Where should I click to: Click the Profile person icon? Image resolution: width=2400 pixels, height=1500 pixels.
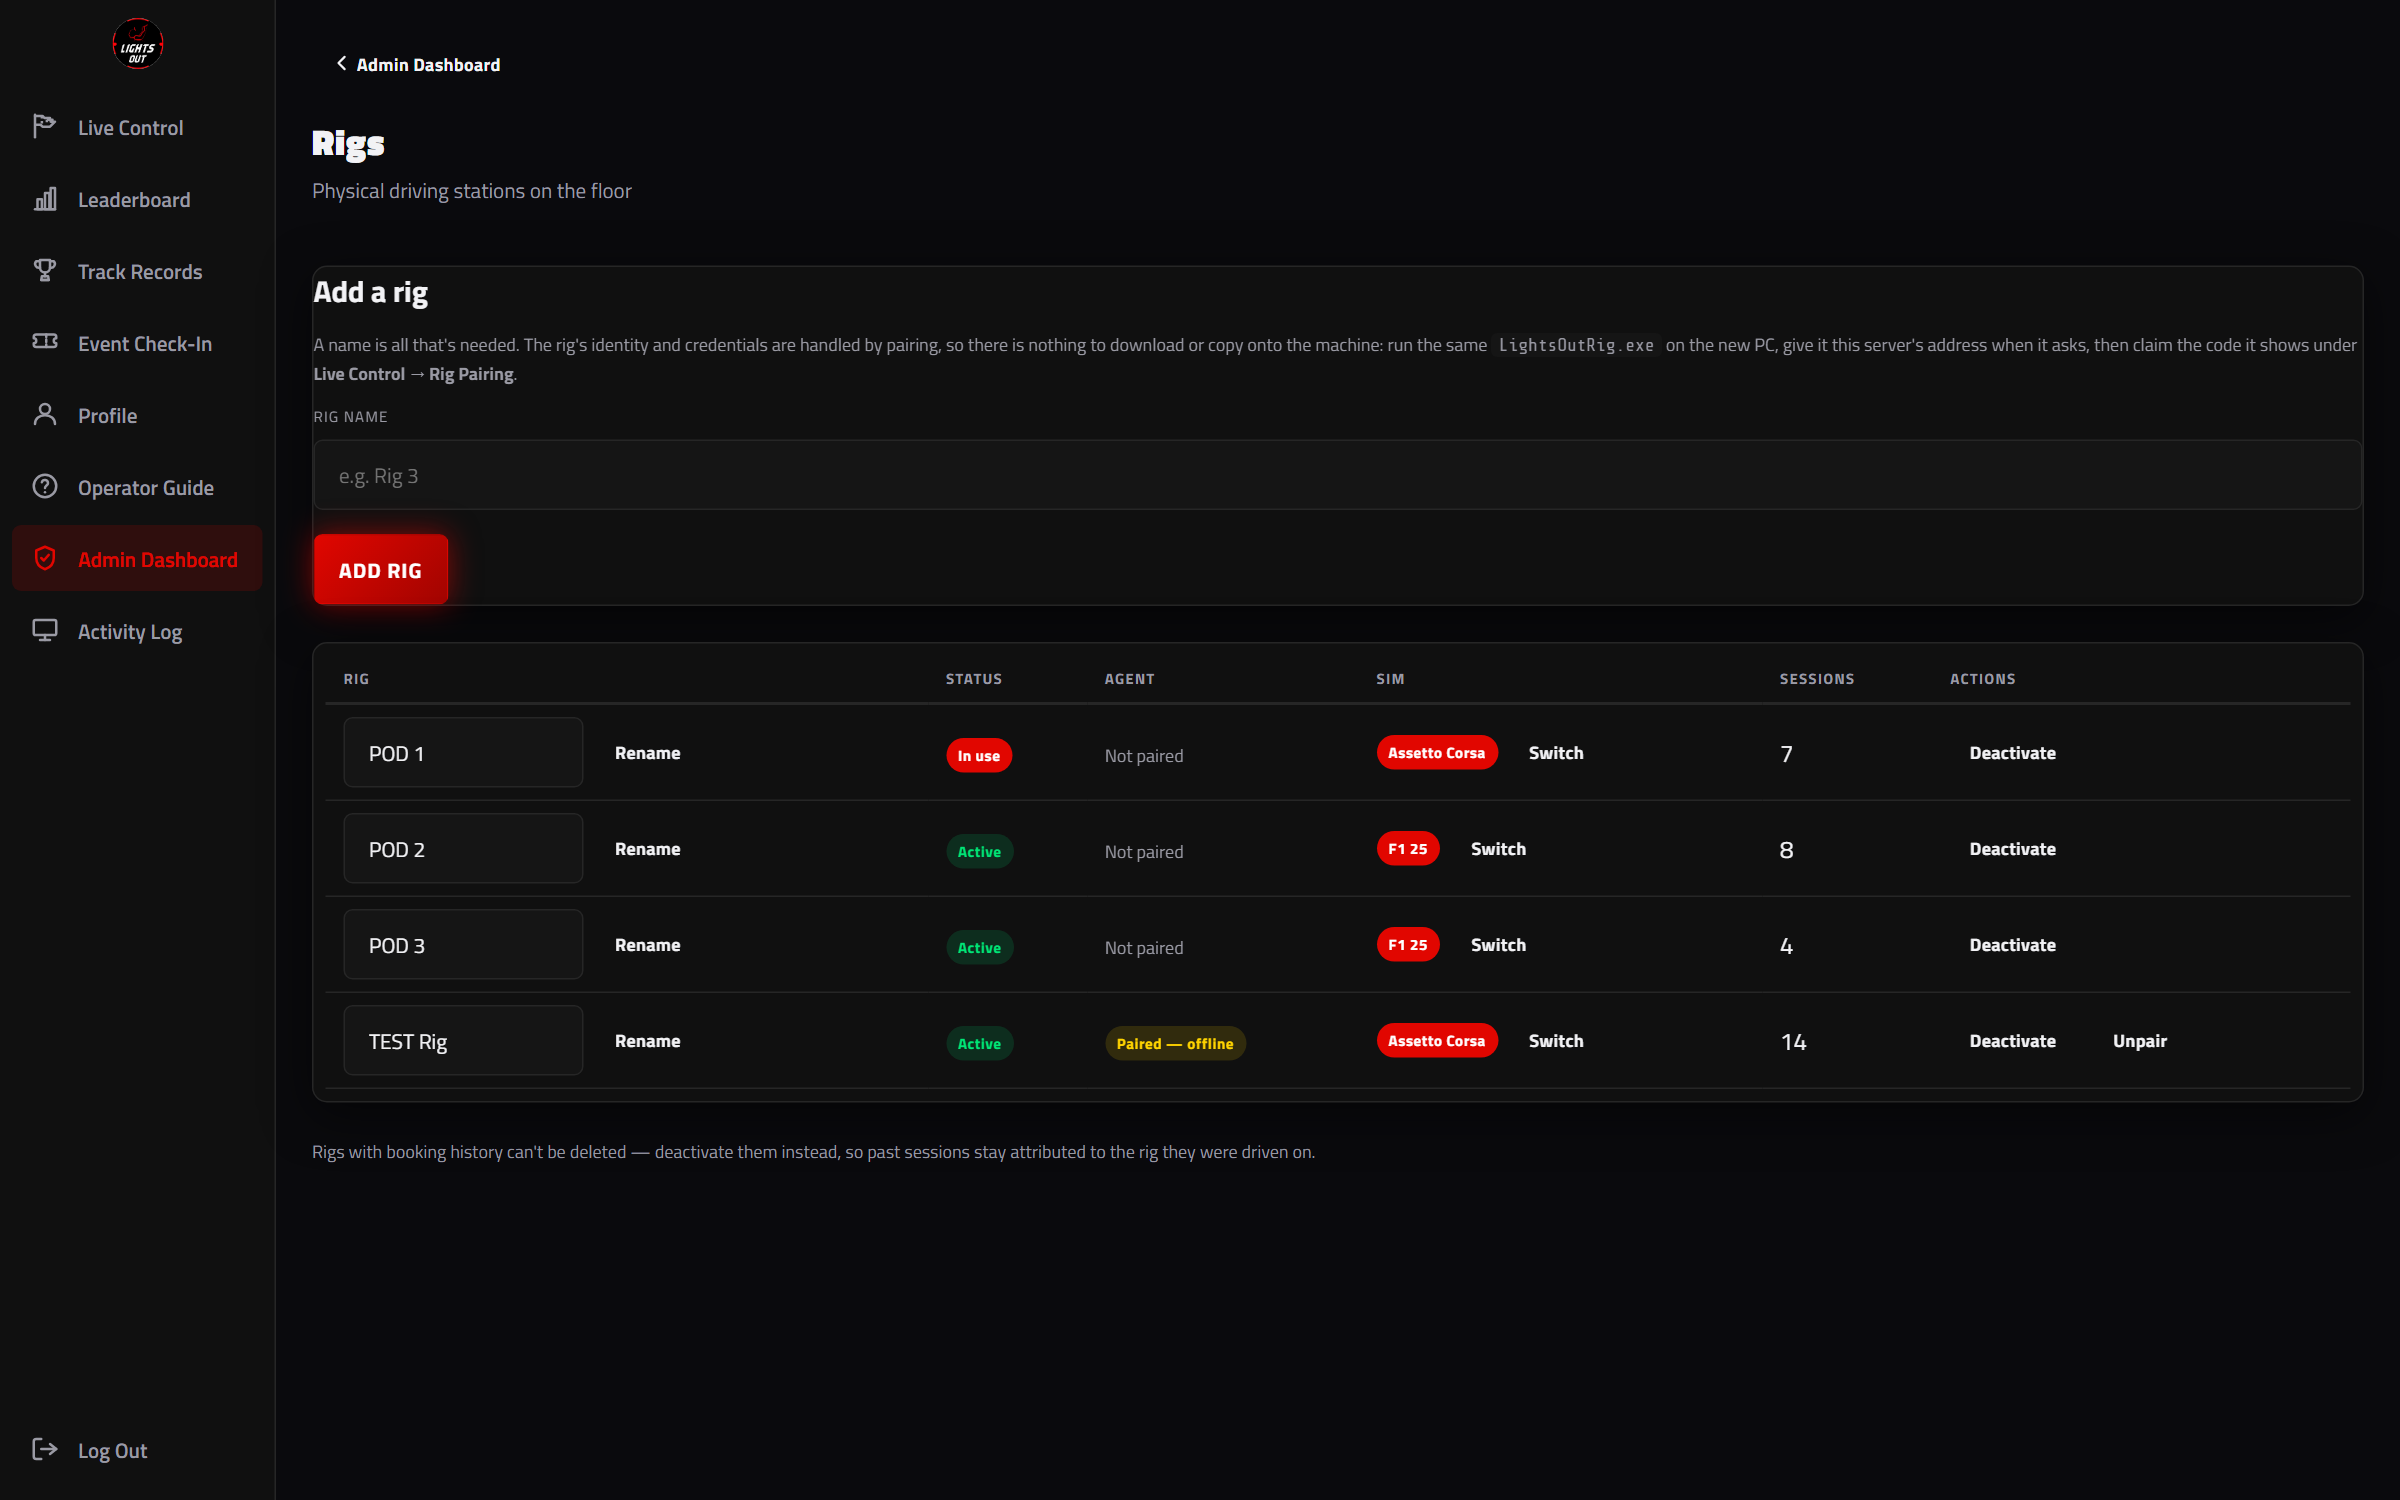click(x=44, y=415)
